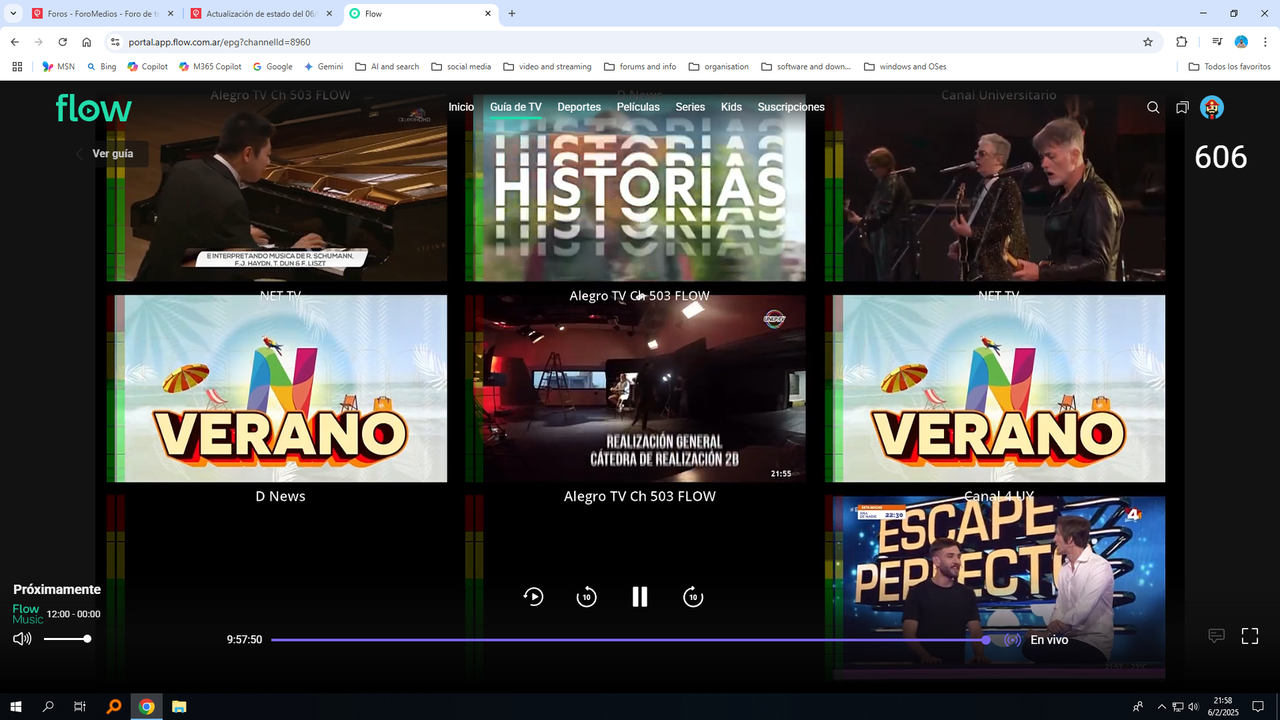Click the Canal 4 UY label
This screenshot has height=720, width=1280.
(999, 496)
